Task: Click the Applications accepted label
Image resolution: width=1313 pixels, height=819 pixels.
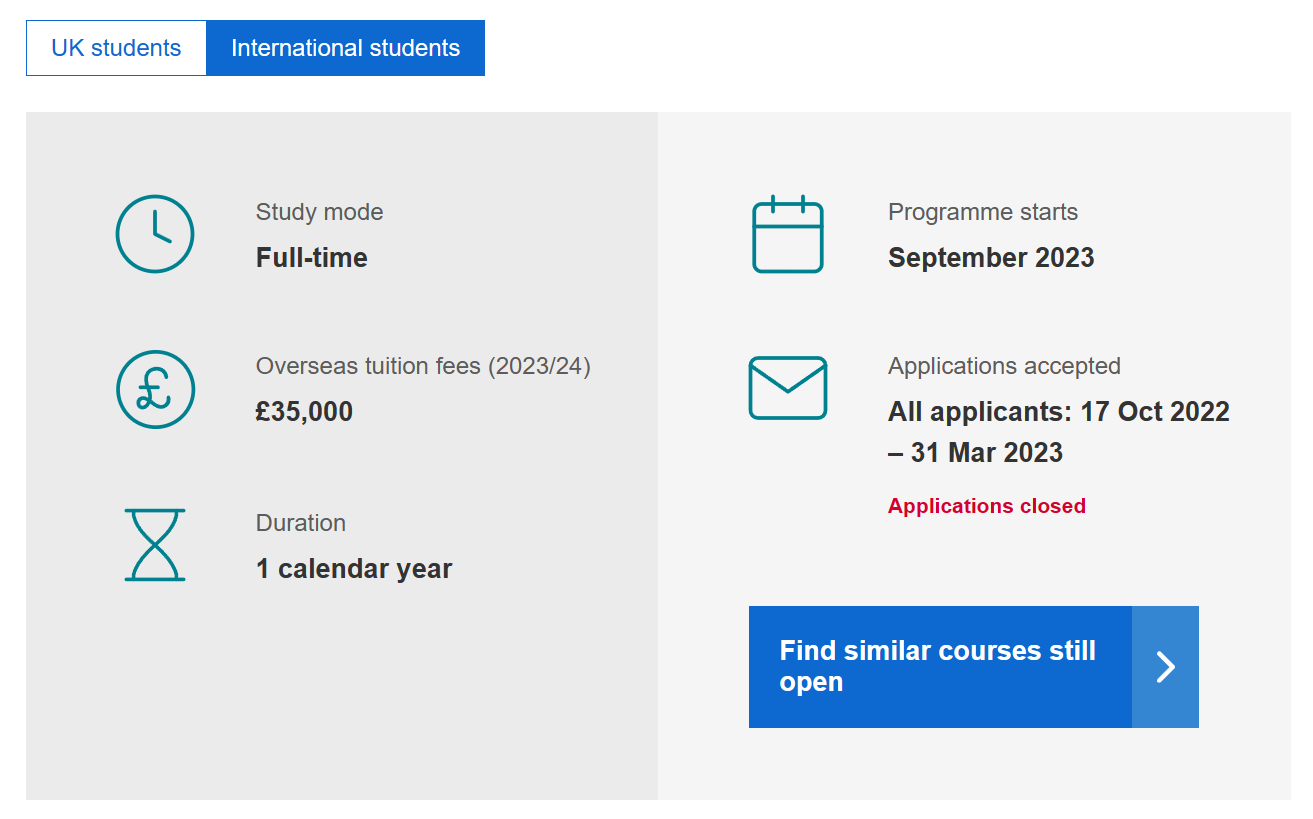Action: (x=1004, y=366)
